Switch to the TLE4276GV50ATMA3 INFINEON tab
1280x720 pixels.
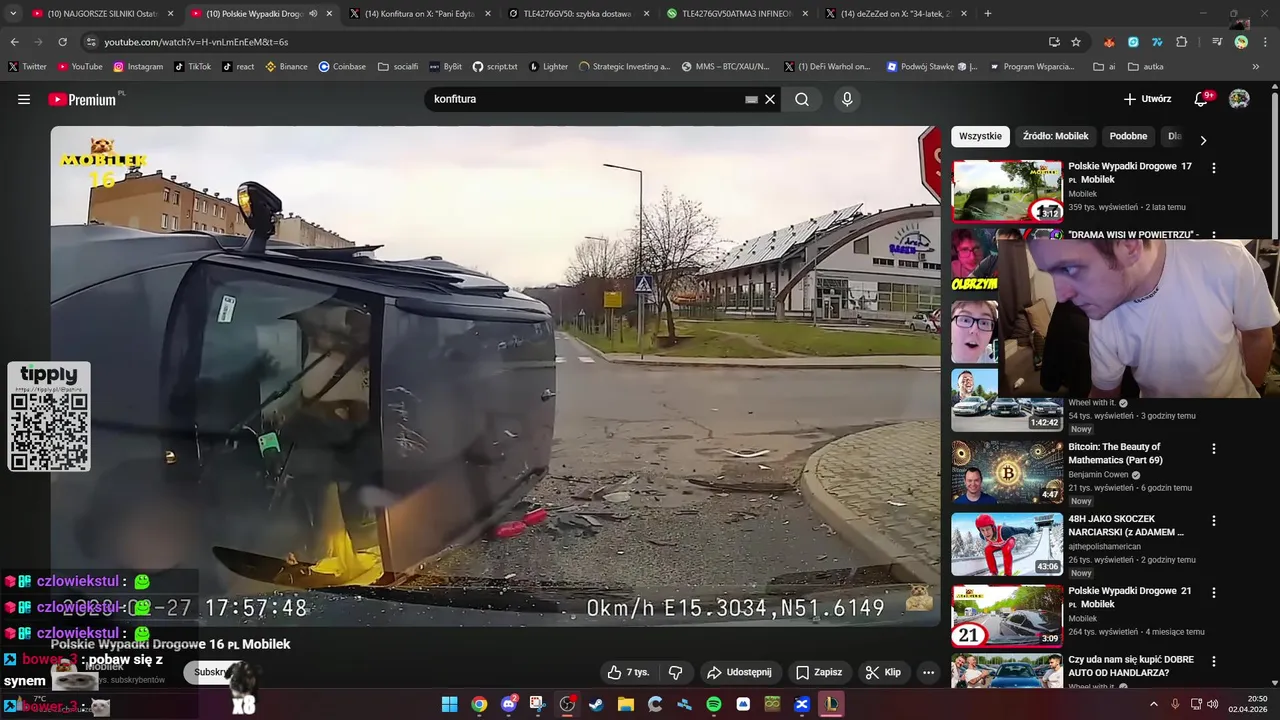point(737,14)
